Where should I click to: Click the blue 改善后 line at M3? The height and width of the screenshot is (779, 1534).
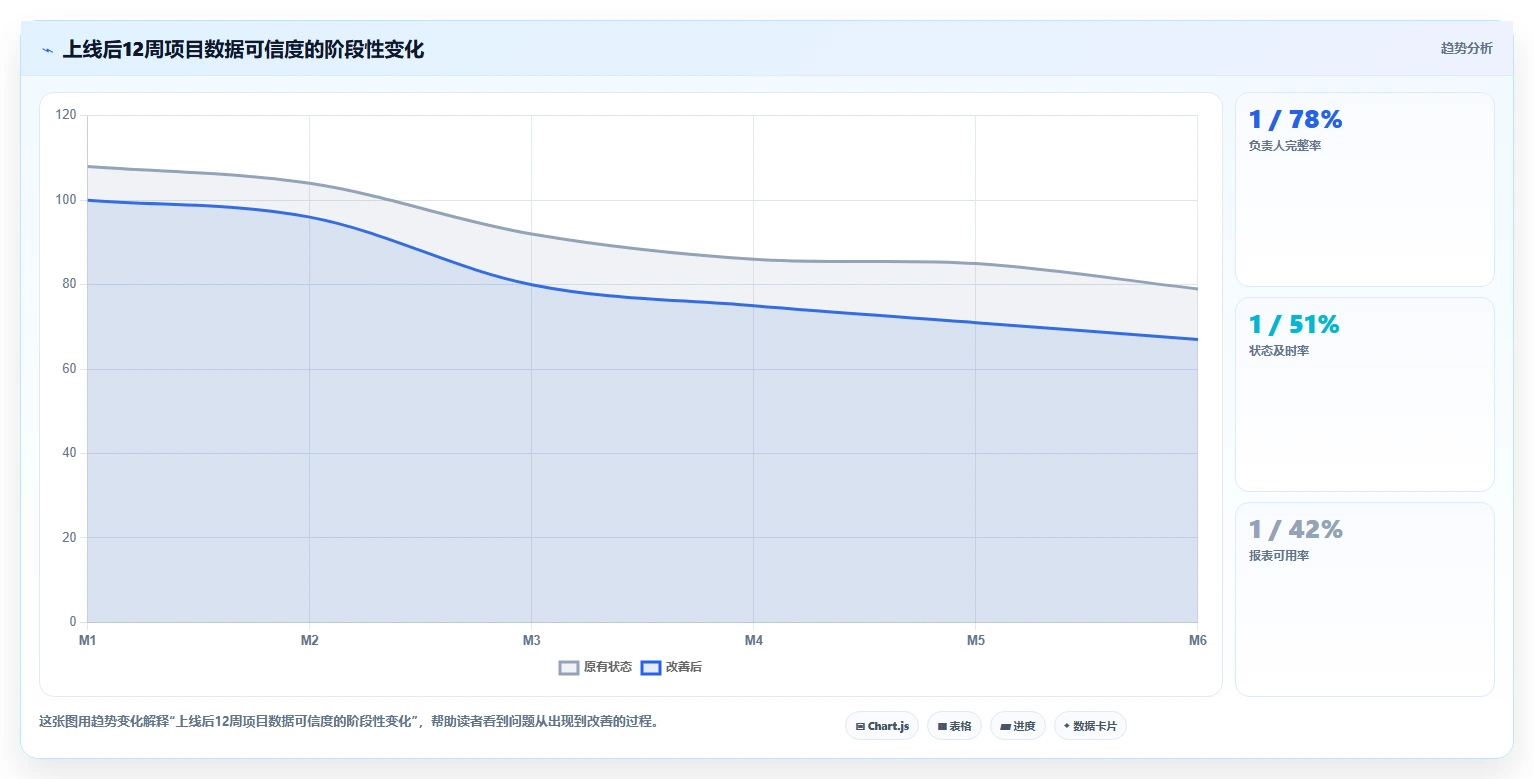(531, 285)
